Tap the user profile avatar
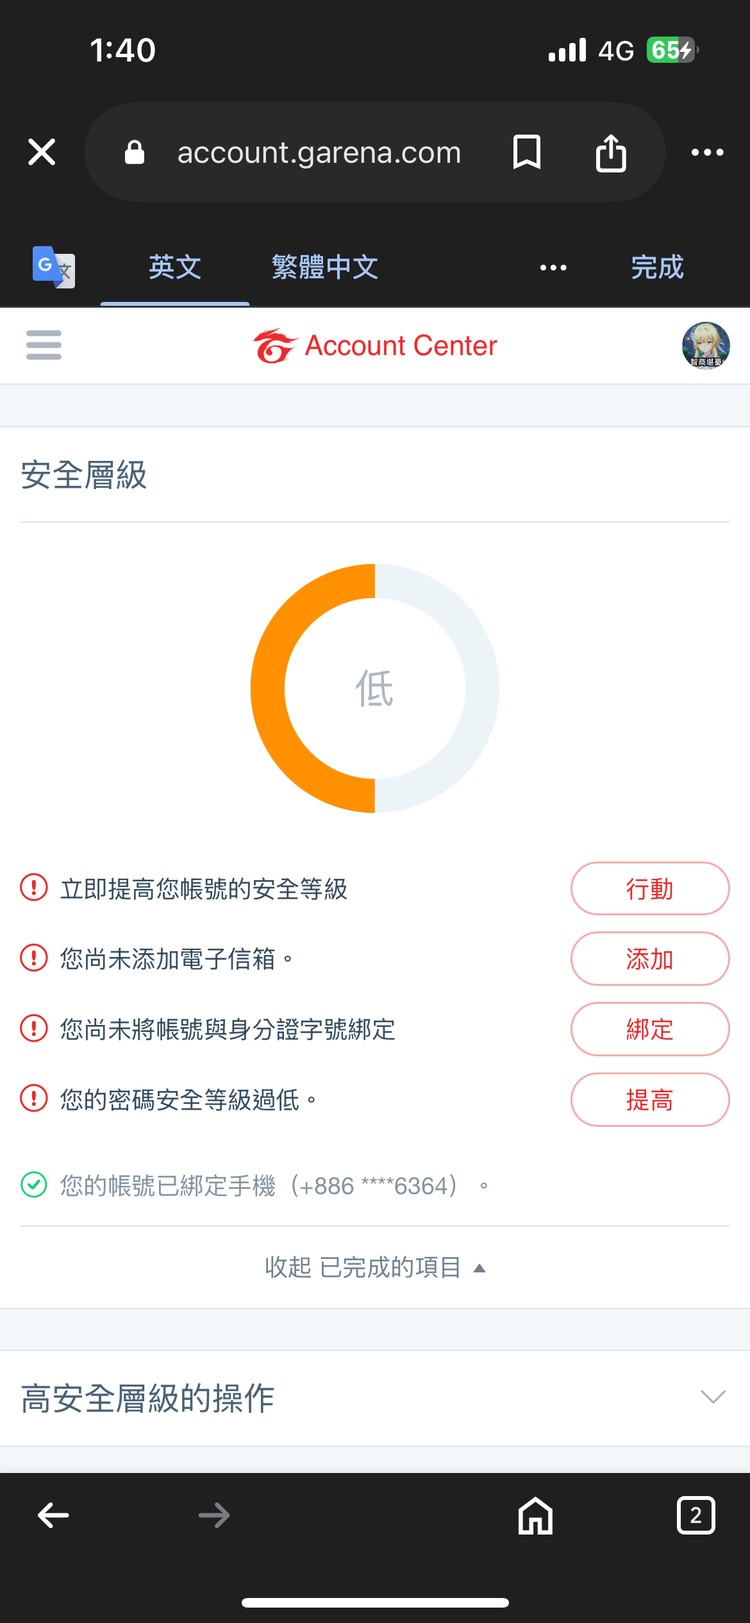Screen dimensions: 750x1623 point(705,345)
